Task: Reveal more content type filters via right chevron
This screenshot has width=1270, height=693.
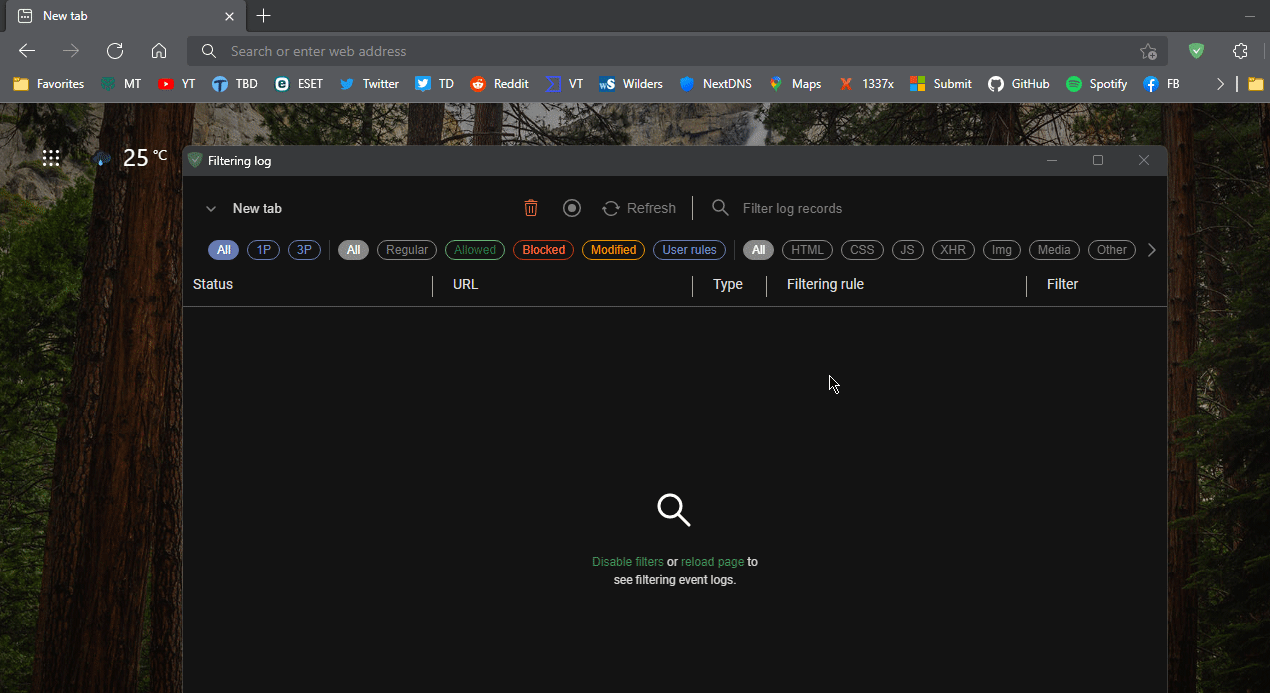Action: pos(1151,249)
